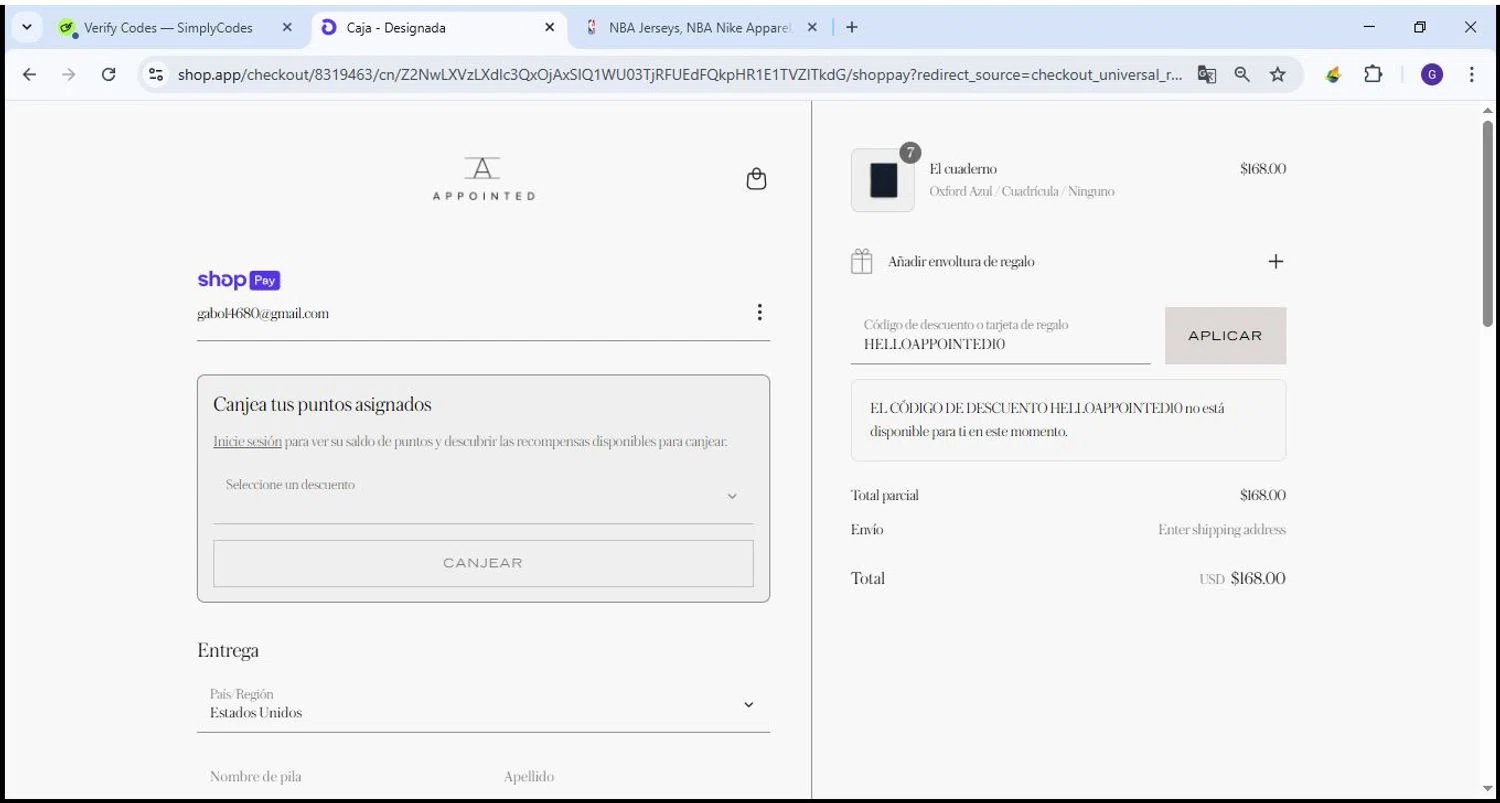Click the gabo14680@gmail.com email text

(x=263, y=313)
